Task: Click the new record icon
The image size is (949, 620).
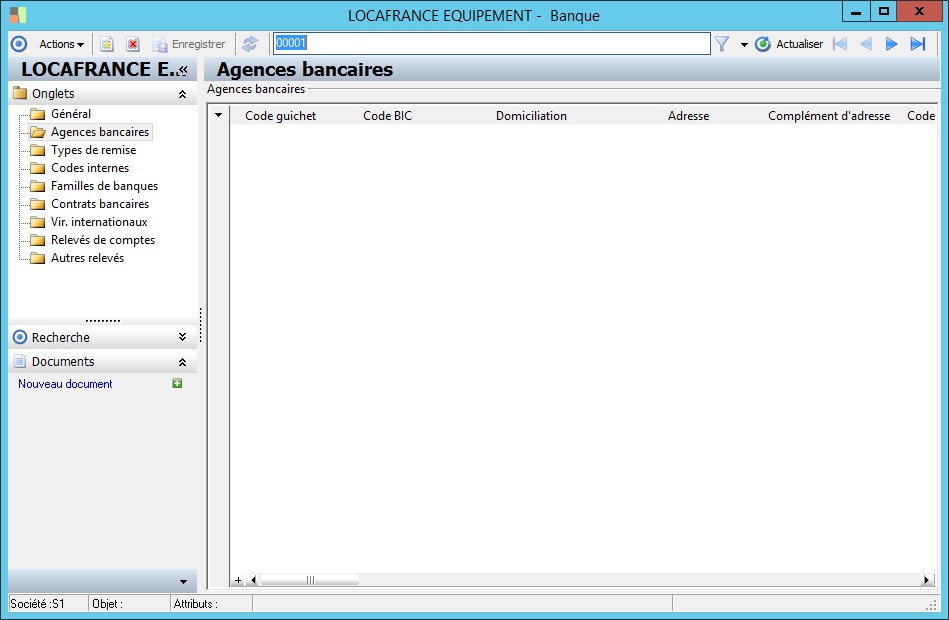Action: pyautogui.click(x=107, y=44)
